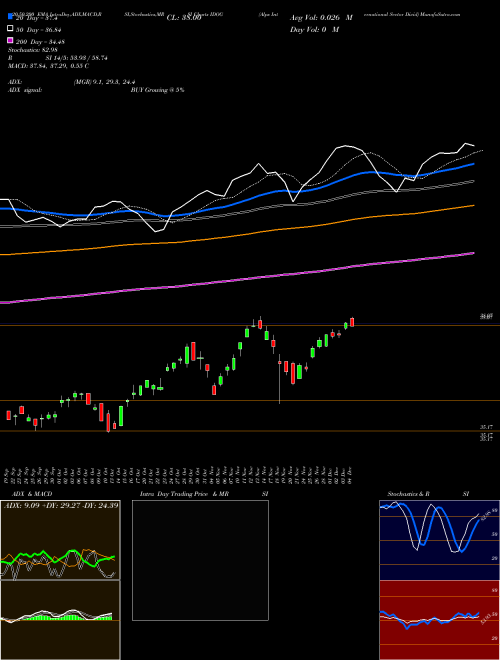Select the '50 Day = 36.84' legend text
500x660 pixels.
pos(40,29)
